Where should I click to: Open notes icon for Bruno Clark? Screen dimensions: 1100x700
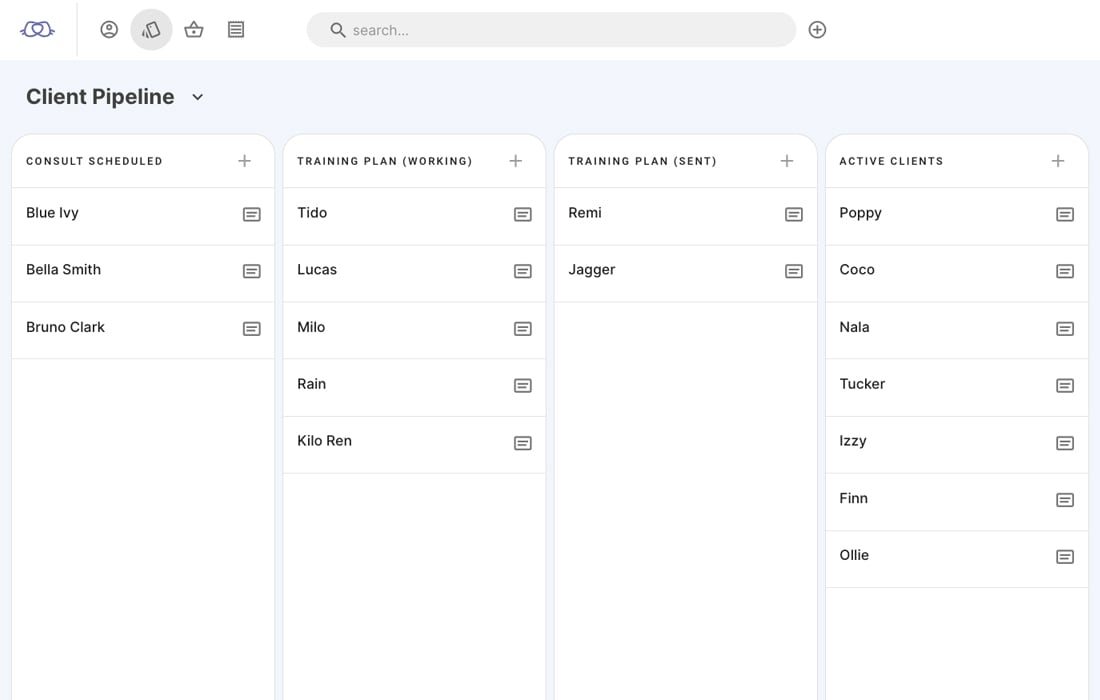pyautogui.click(x=252, y=328)
